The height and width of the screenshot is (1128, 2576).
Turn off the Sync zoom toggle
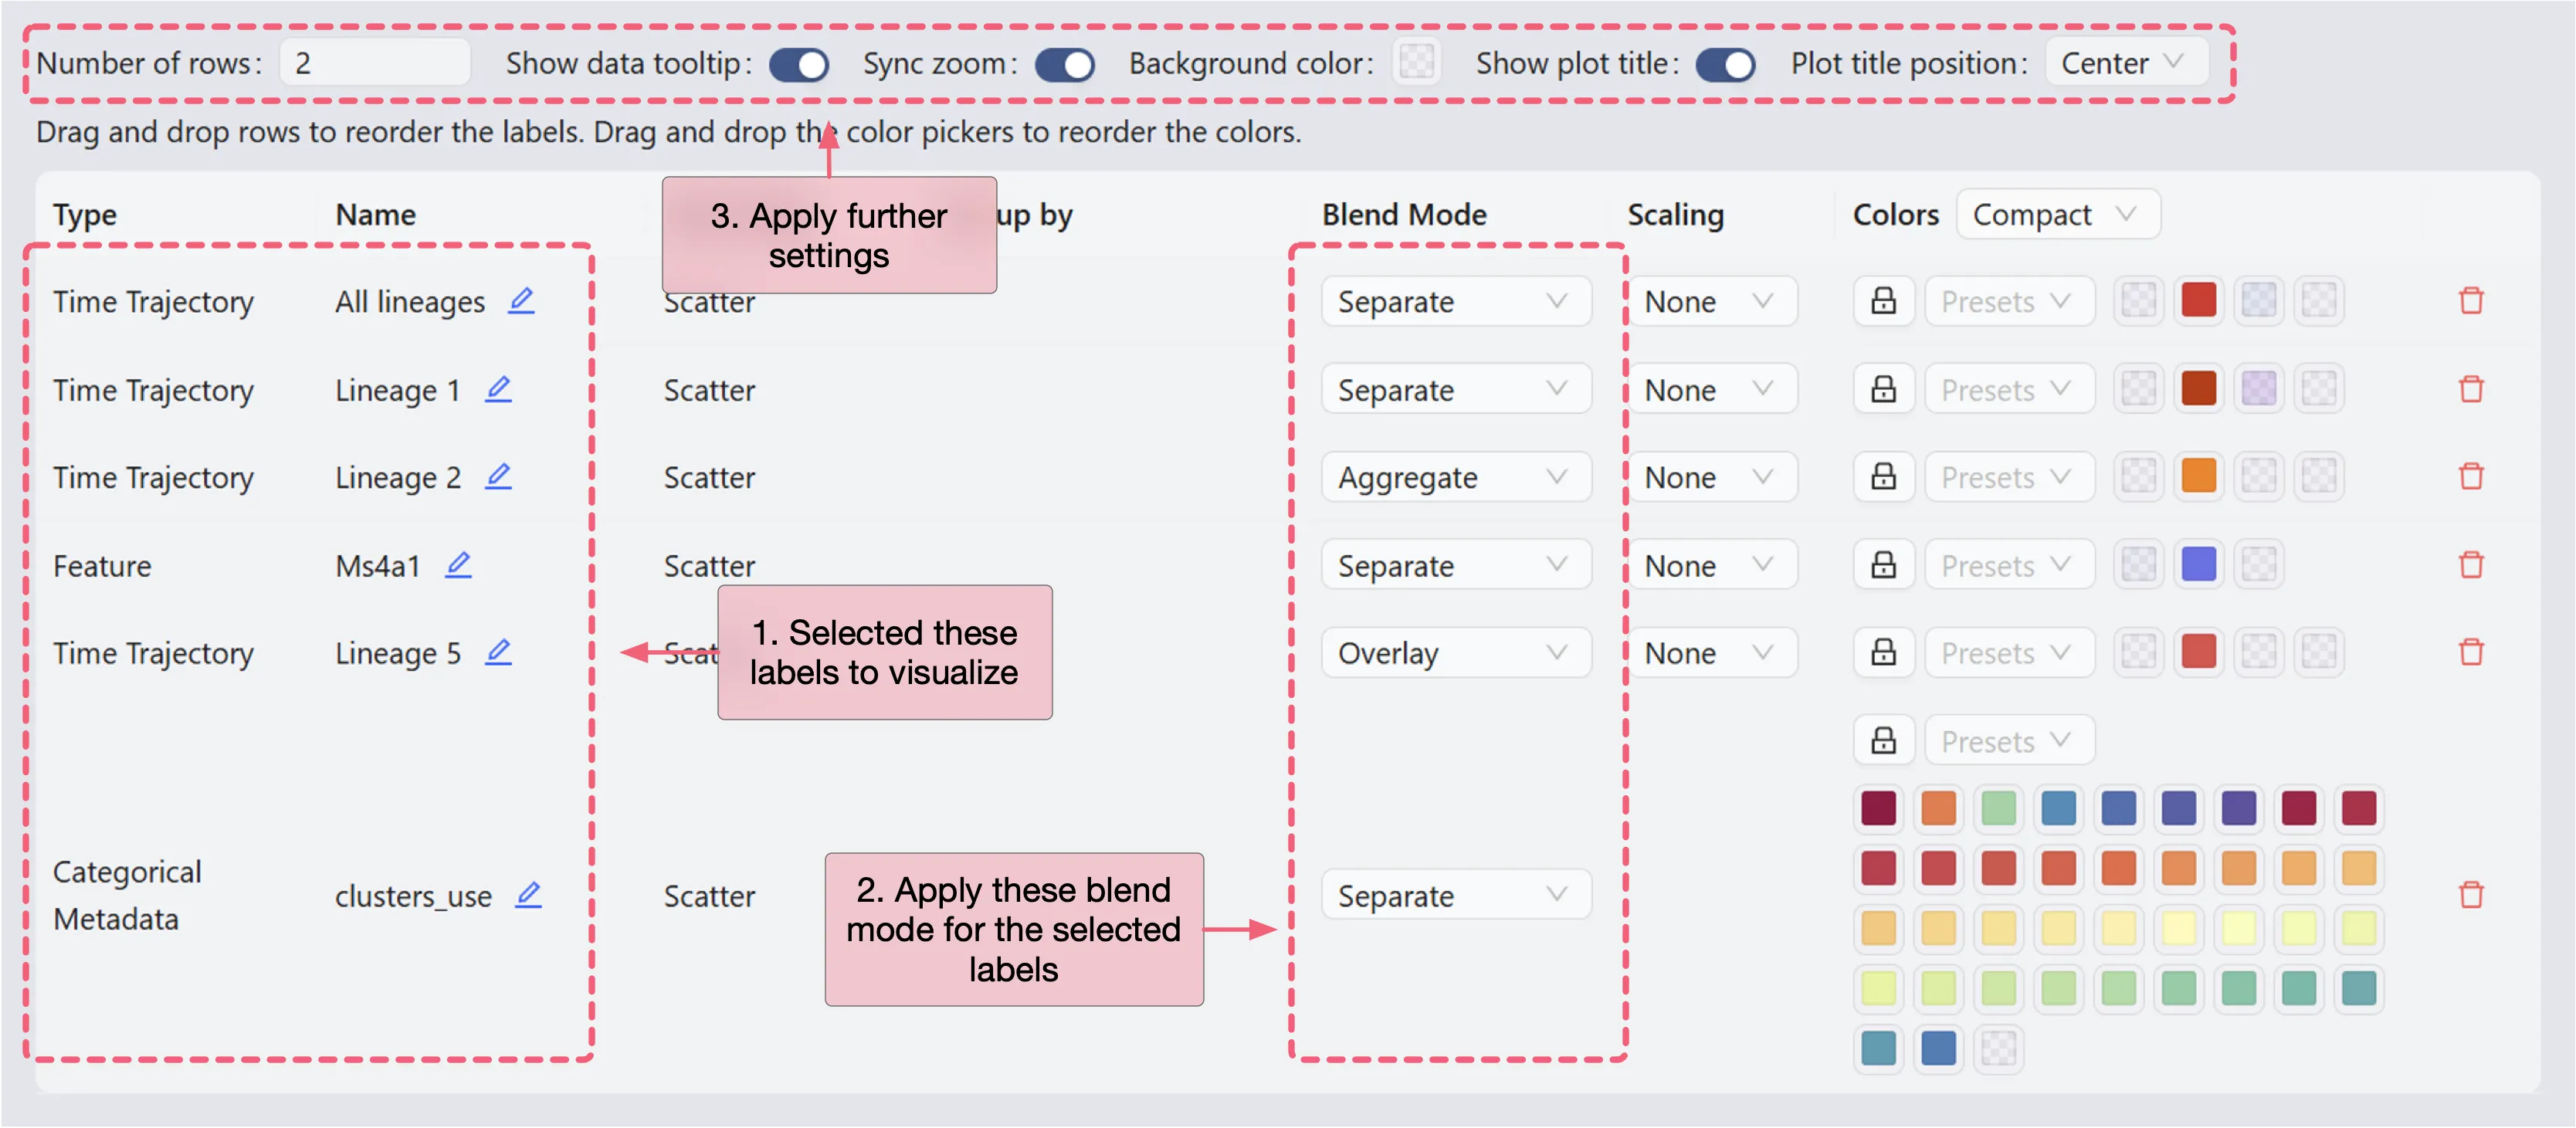(x=1064, y=64)
